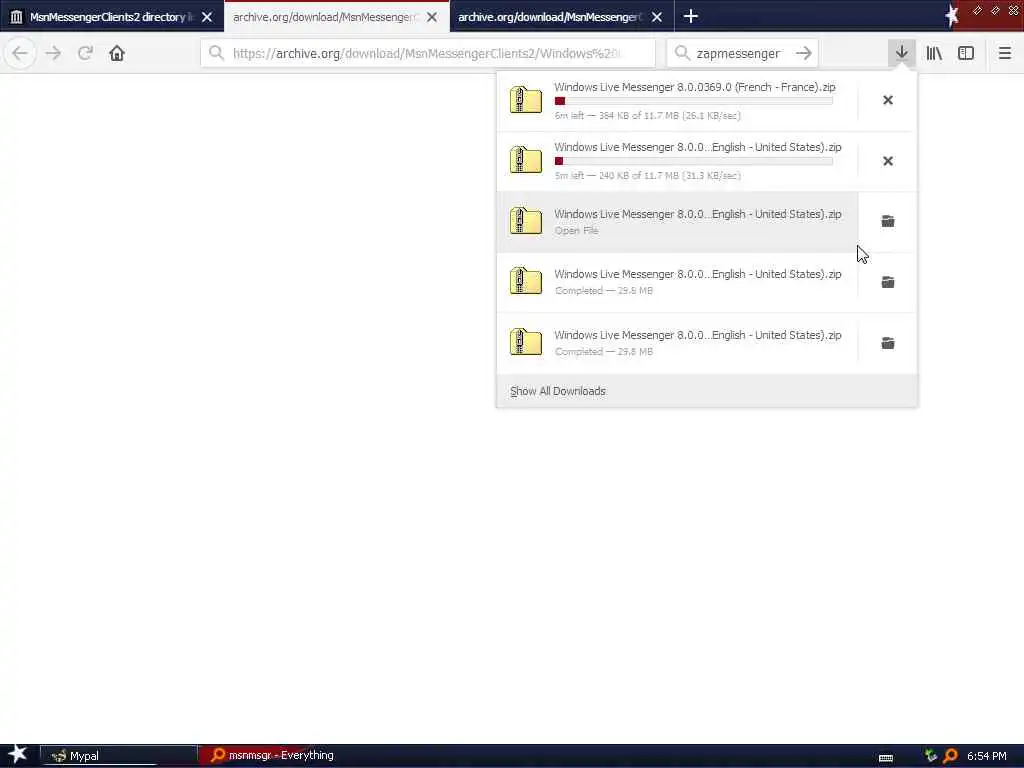Viewport: 1024px width, 768px height.
Task: Click zip icon of the 29.8 MB download
Action: pos(526,342)
